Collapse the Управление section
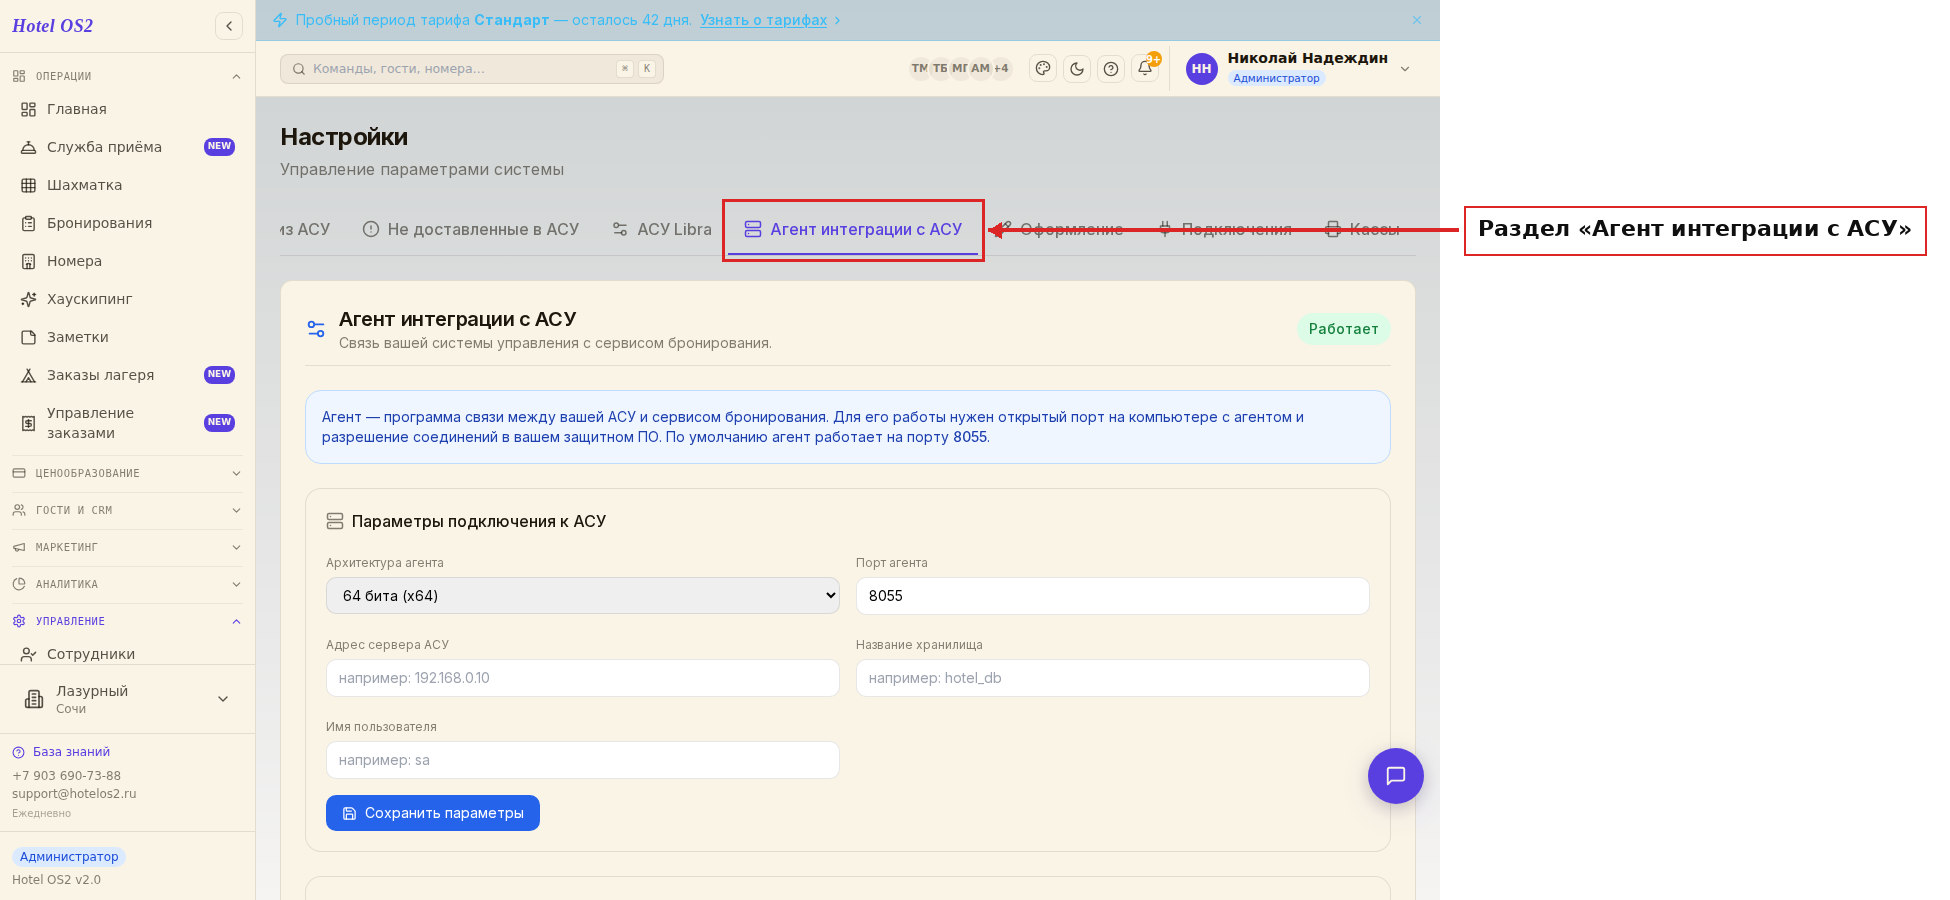 click(x=127, y=621)
